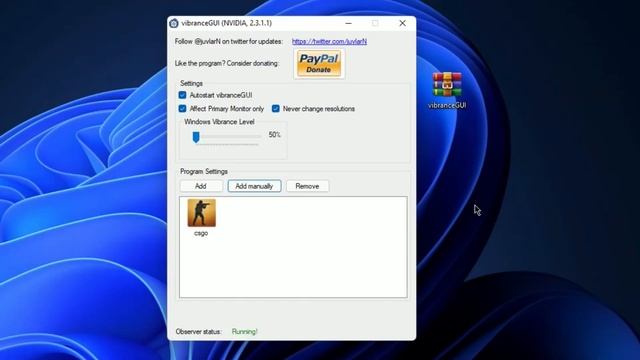Viewport: 640px width, 360px height.
Task: Toggle Autostart vibranceGUI checkbox
Action: [182, 95]
